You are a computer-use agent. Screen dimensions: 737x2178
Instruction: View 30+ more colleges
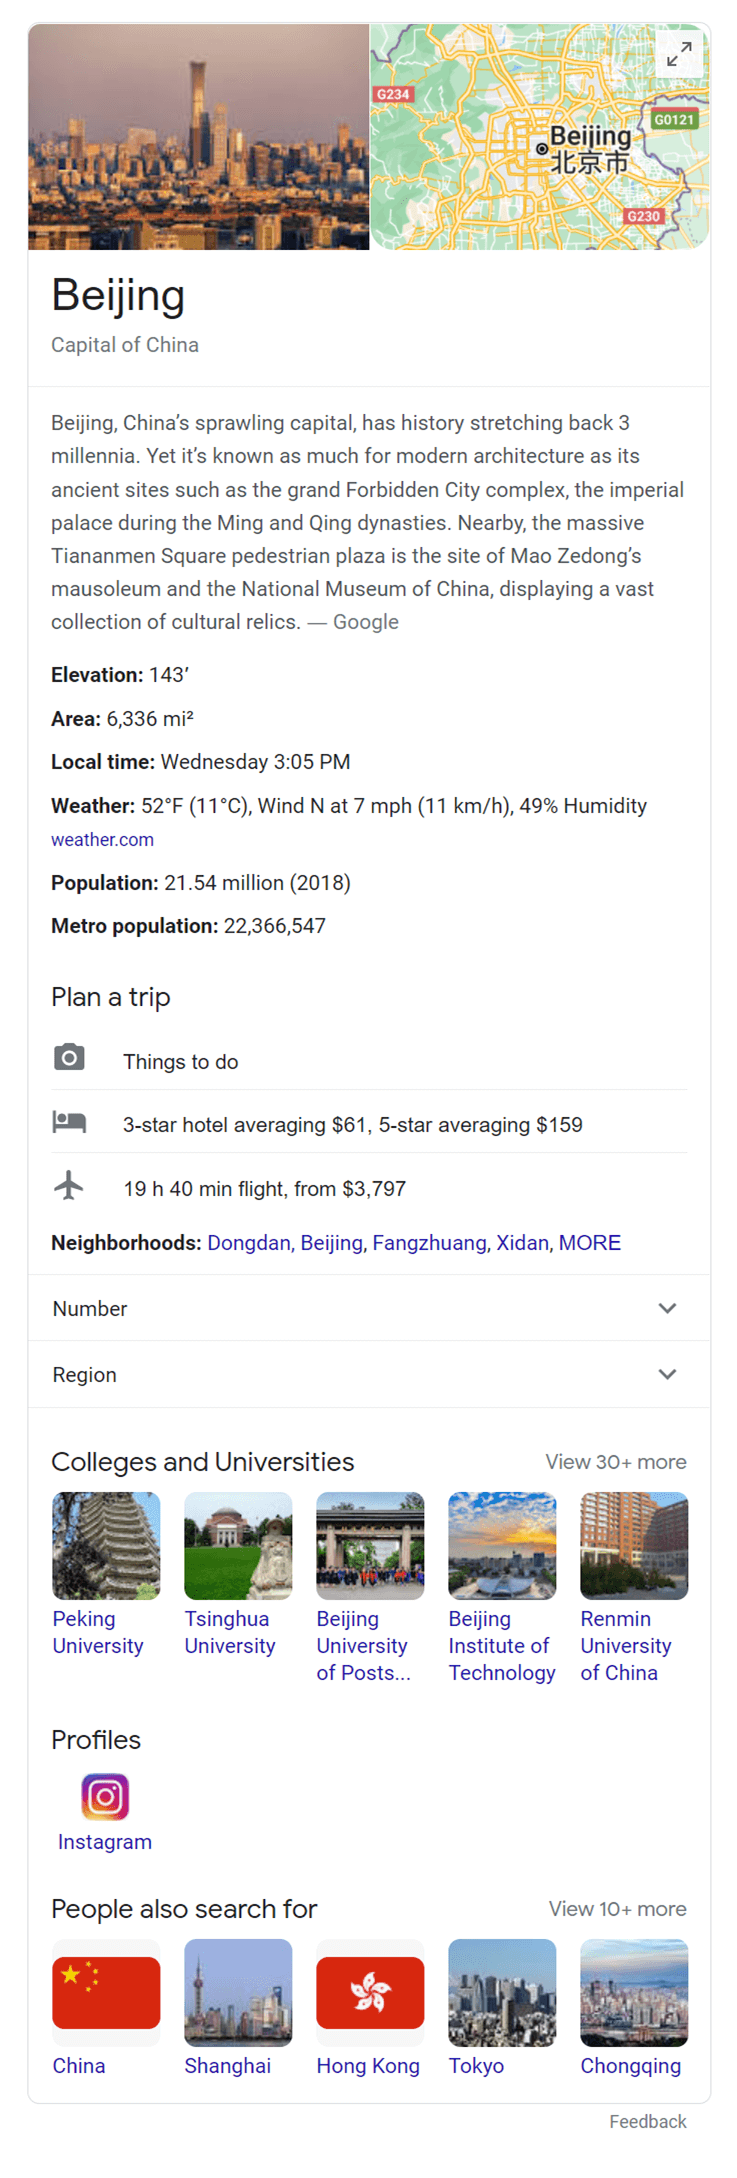pyautogui.click(x=615, y=1461)
